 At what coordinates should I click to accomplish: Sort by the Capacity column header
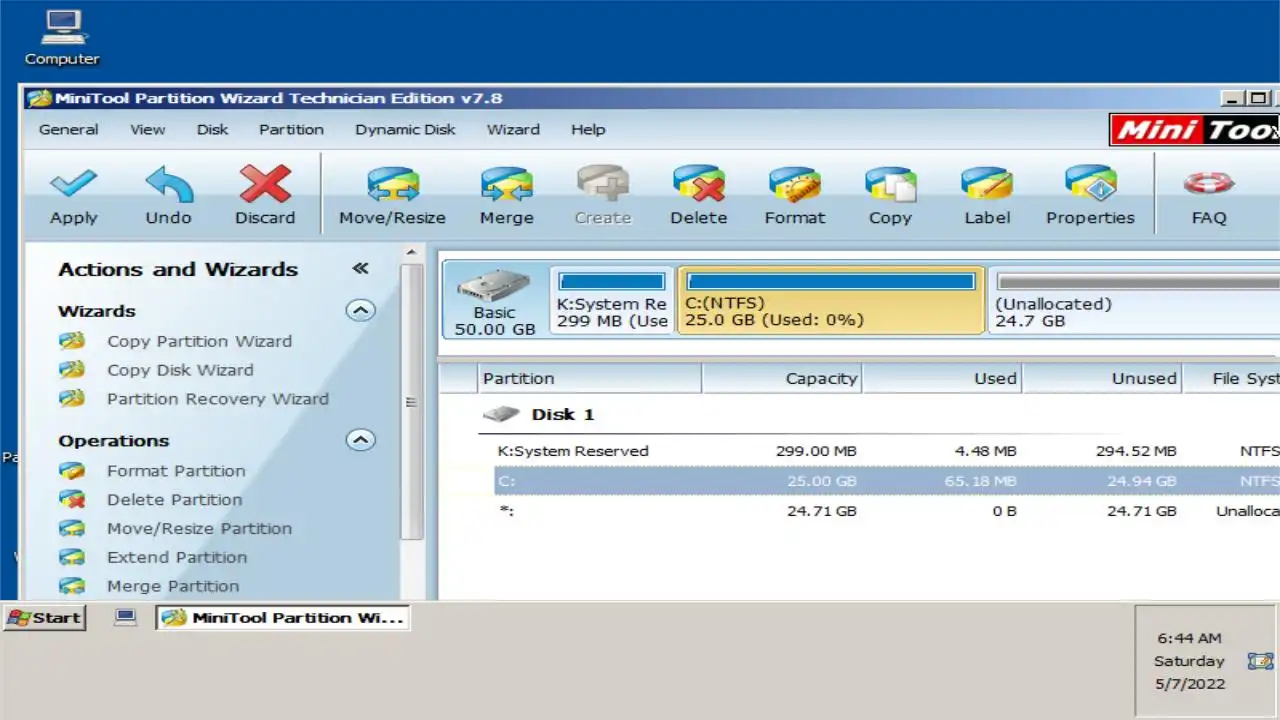coord(782,378)
